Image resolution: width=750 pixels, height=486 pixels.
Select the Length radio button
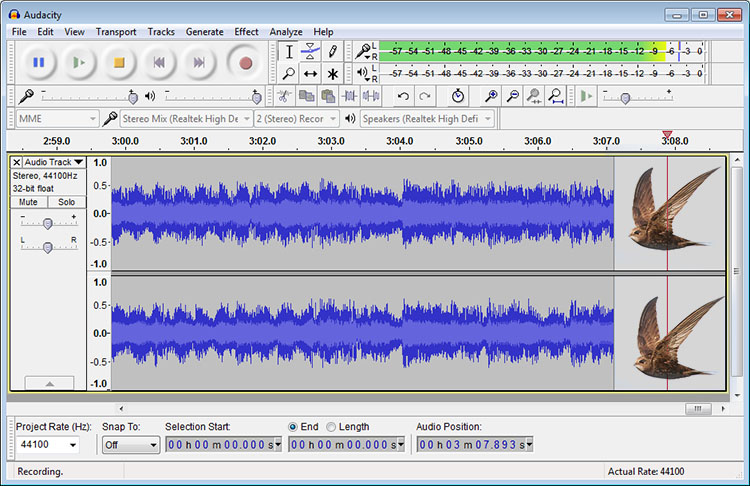[x=332, y=427]
